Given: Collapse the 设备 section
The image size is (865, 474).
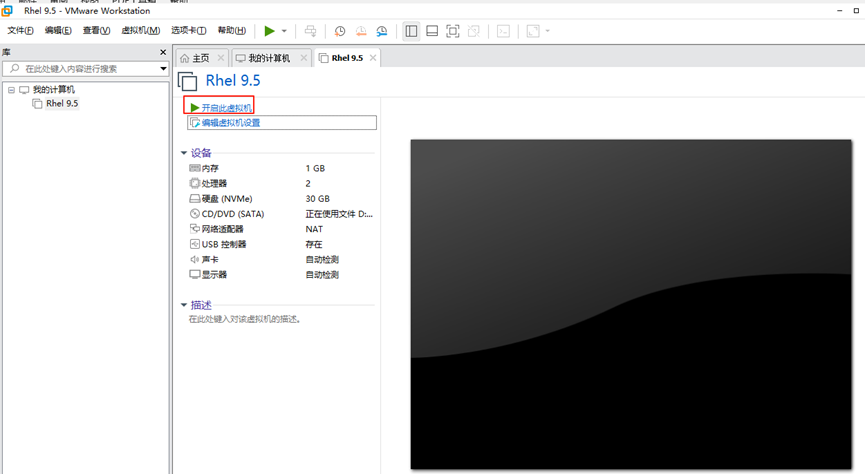Looking at the screenshot, I should pyautogui.click(x=184, y=153).
